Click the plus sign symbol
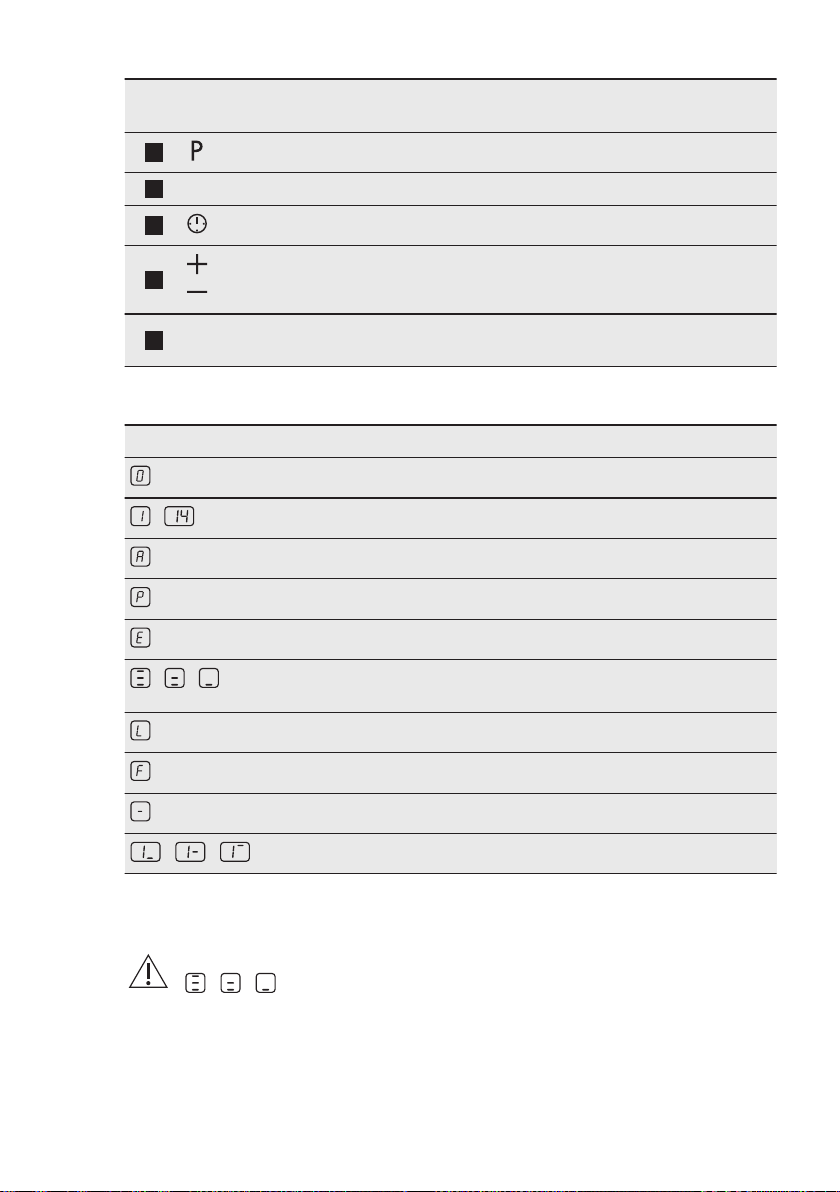 coord(197,264)
